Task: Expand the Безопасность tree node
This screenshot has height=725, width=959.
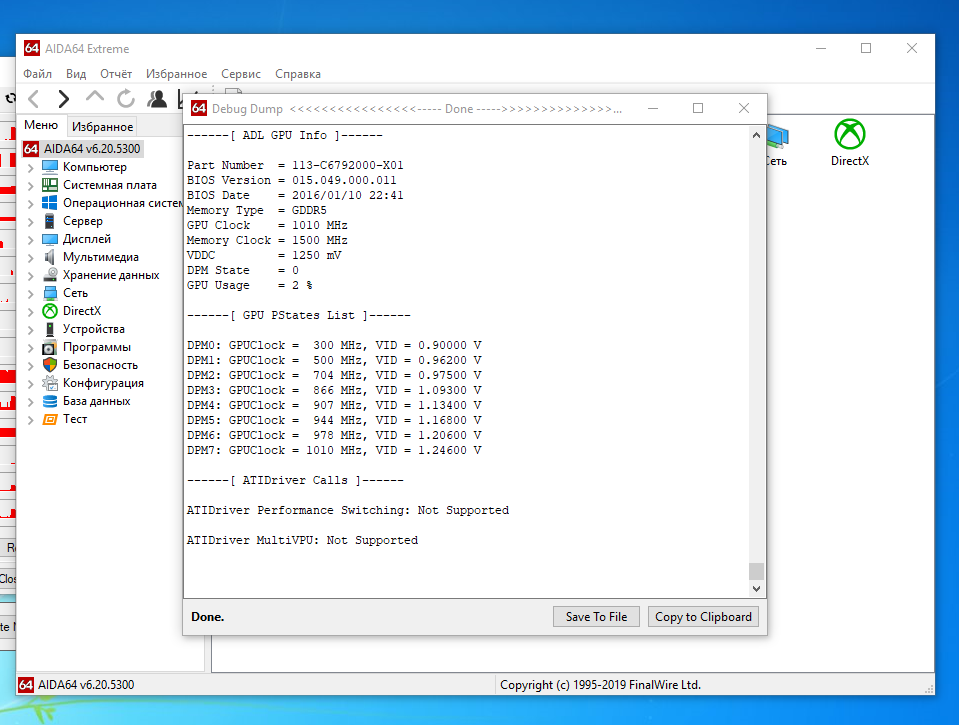Action: click(31, 366)
